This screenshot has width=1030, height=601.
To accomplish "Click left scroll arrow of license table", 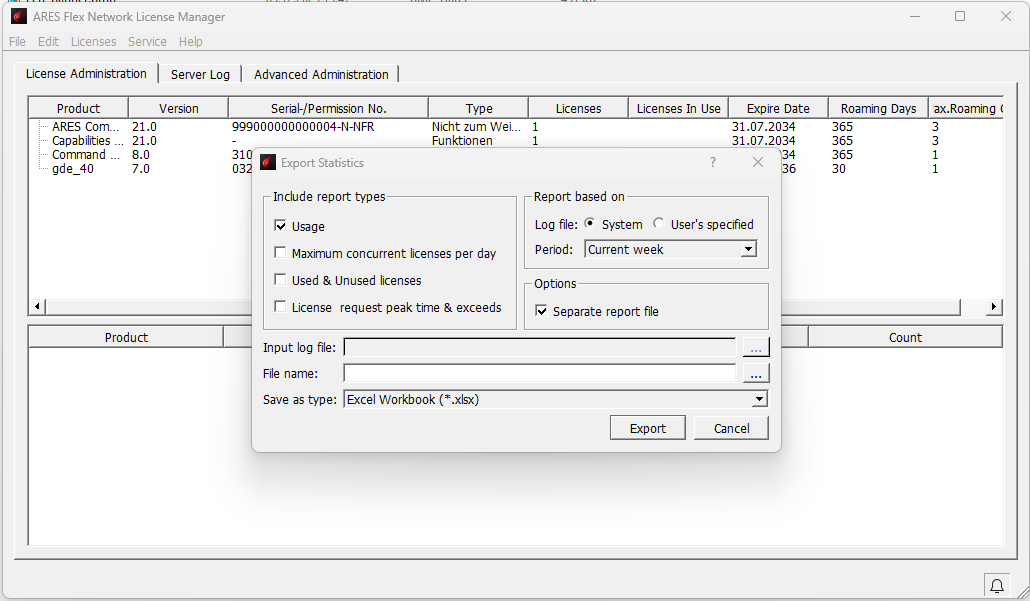I will tap(38, 307).
